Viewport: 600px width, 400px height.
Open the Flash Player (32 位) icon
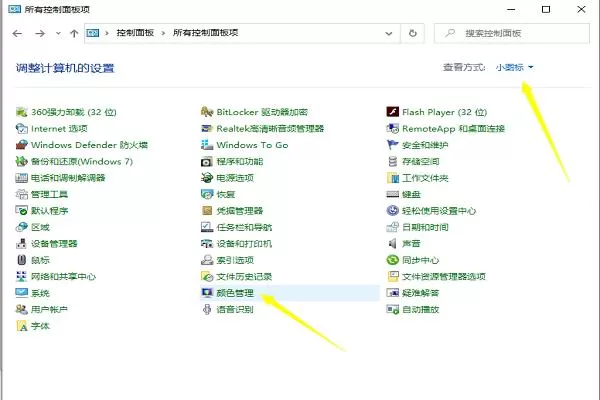coord(393,112)
